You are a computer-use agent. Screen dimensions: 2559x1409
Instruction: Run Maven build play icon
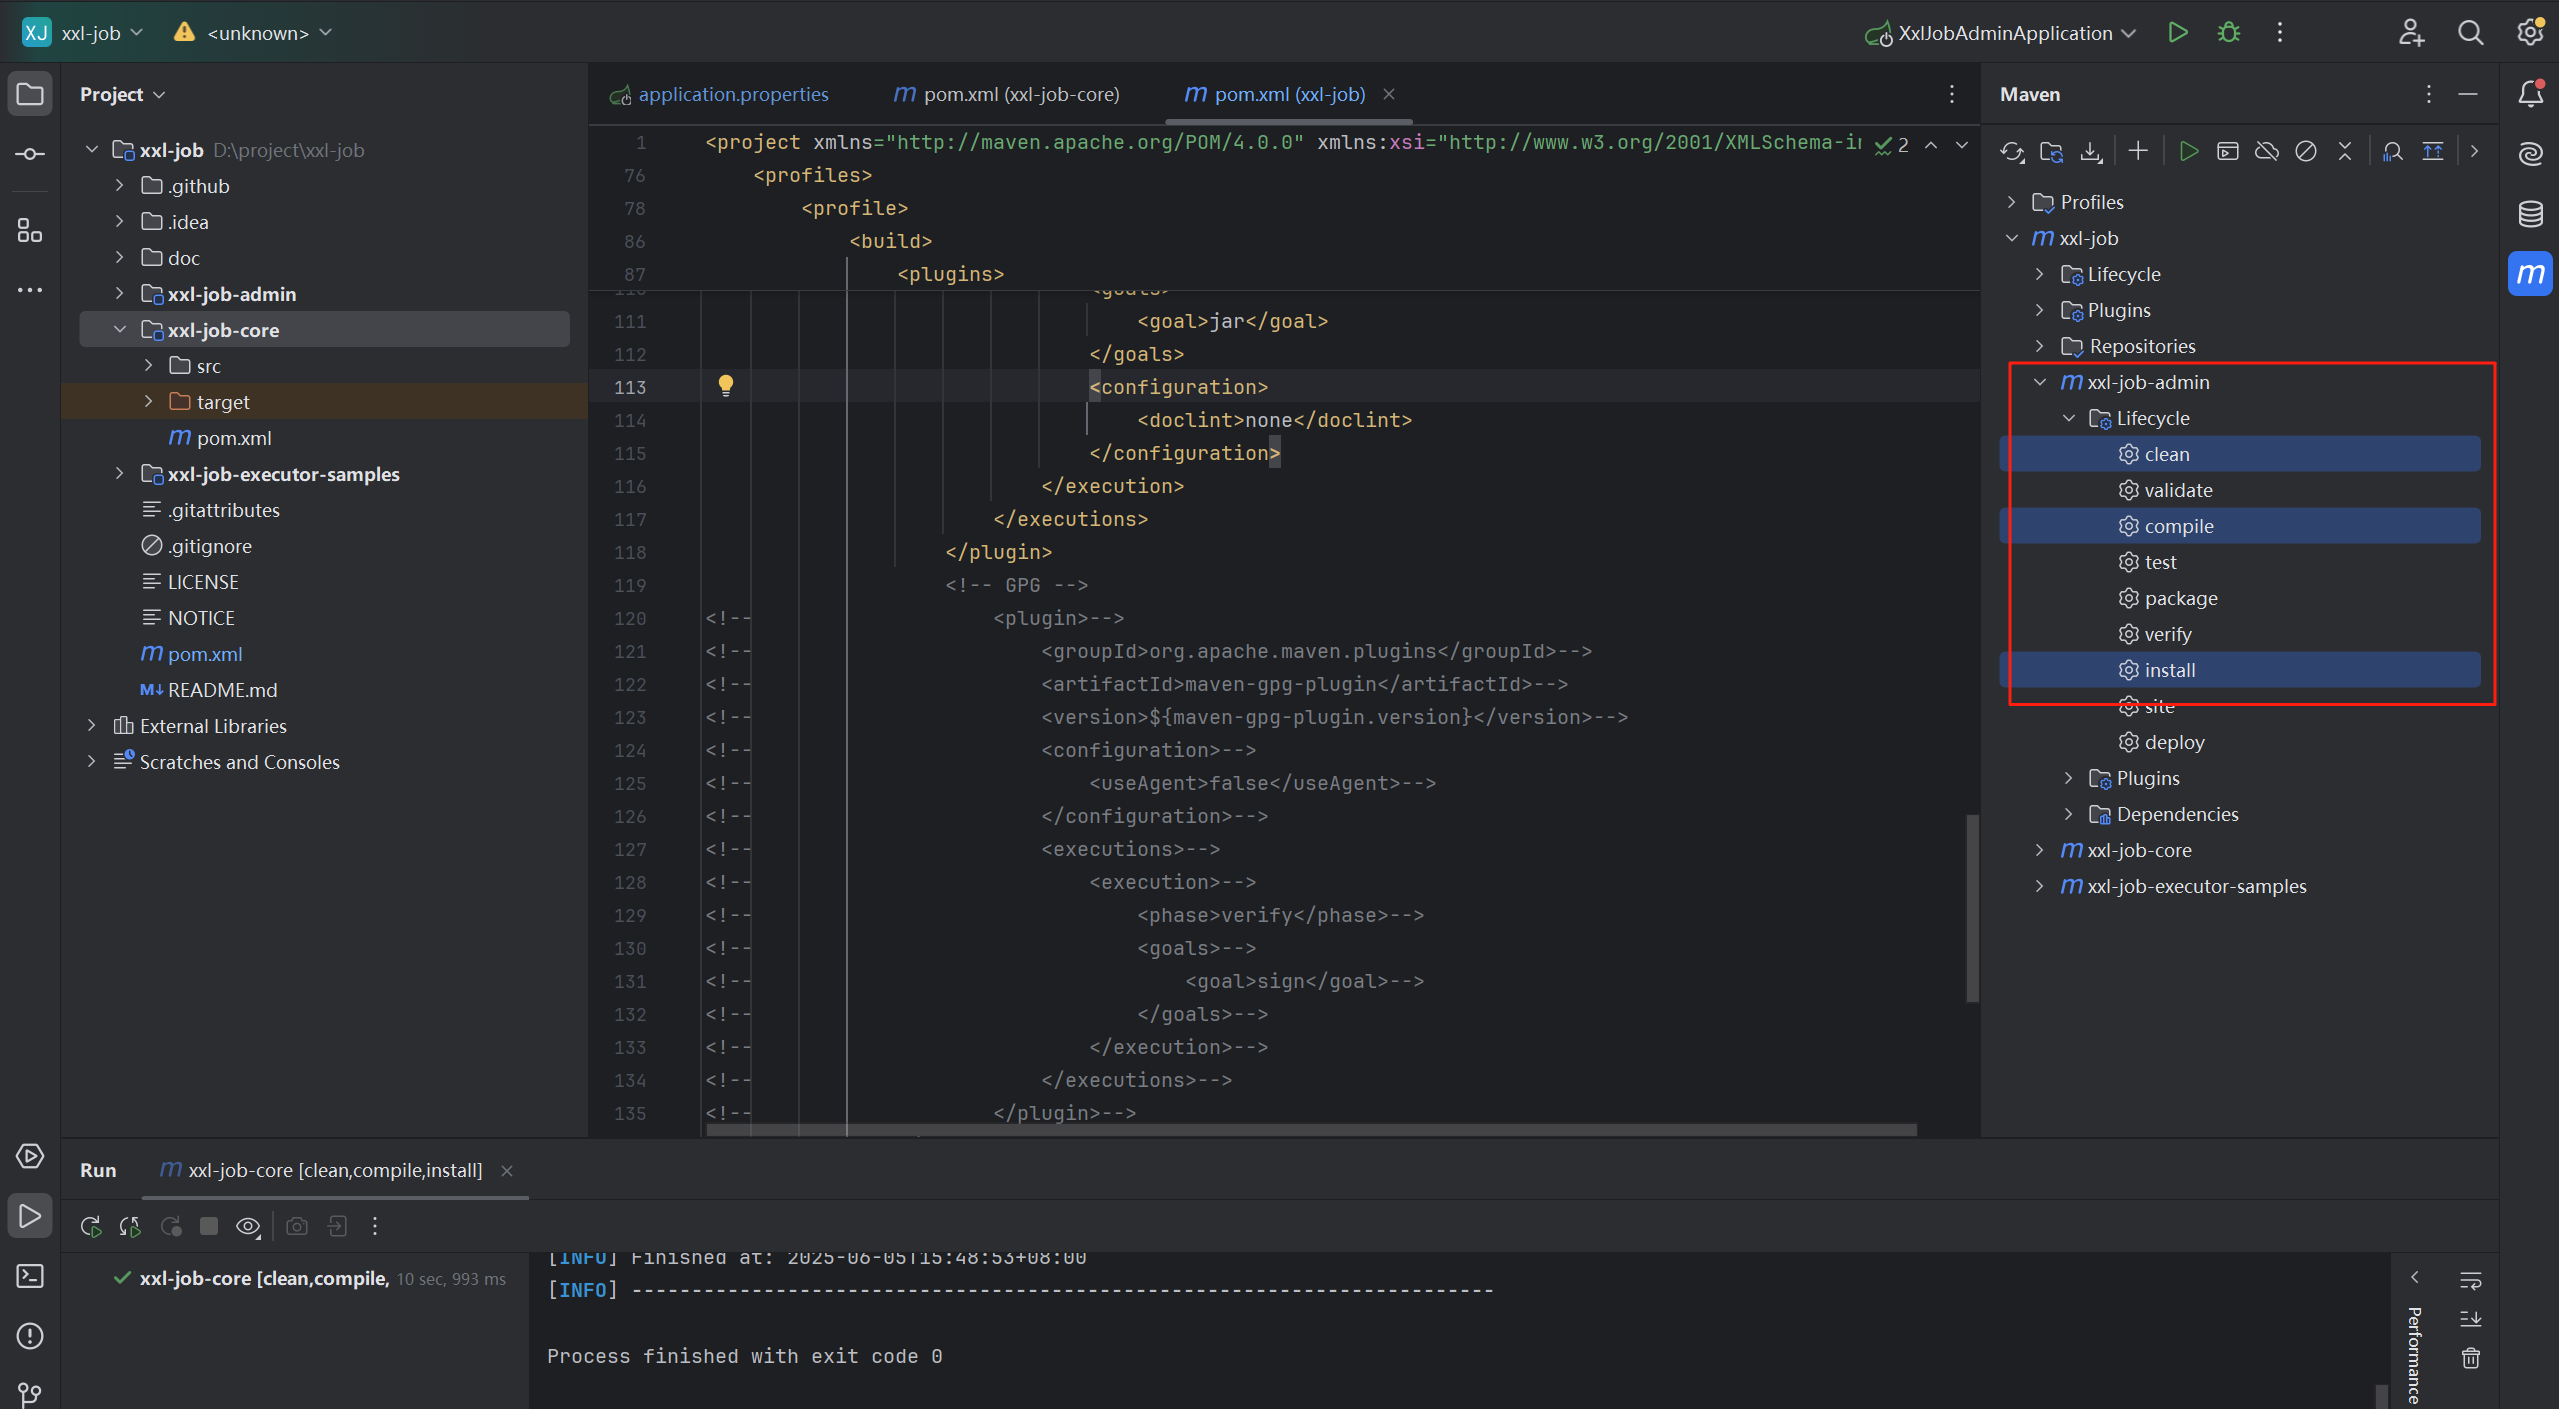coord(2189,151)
